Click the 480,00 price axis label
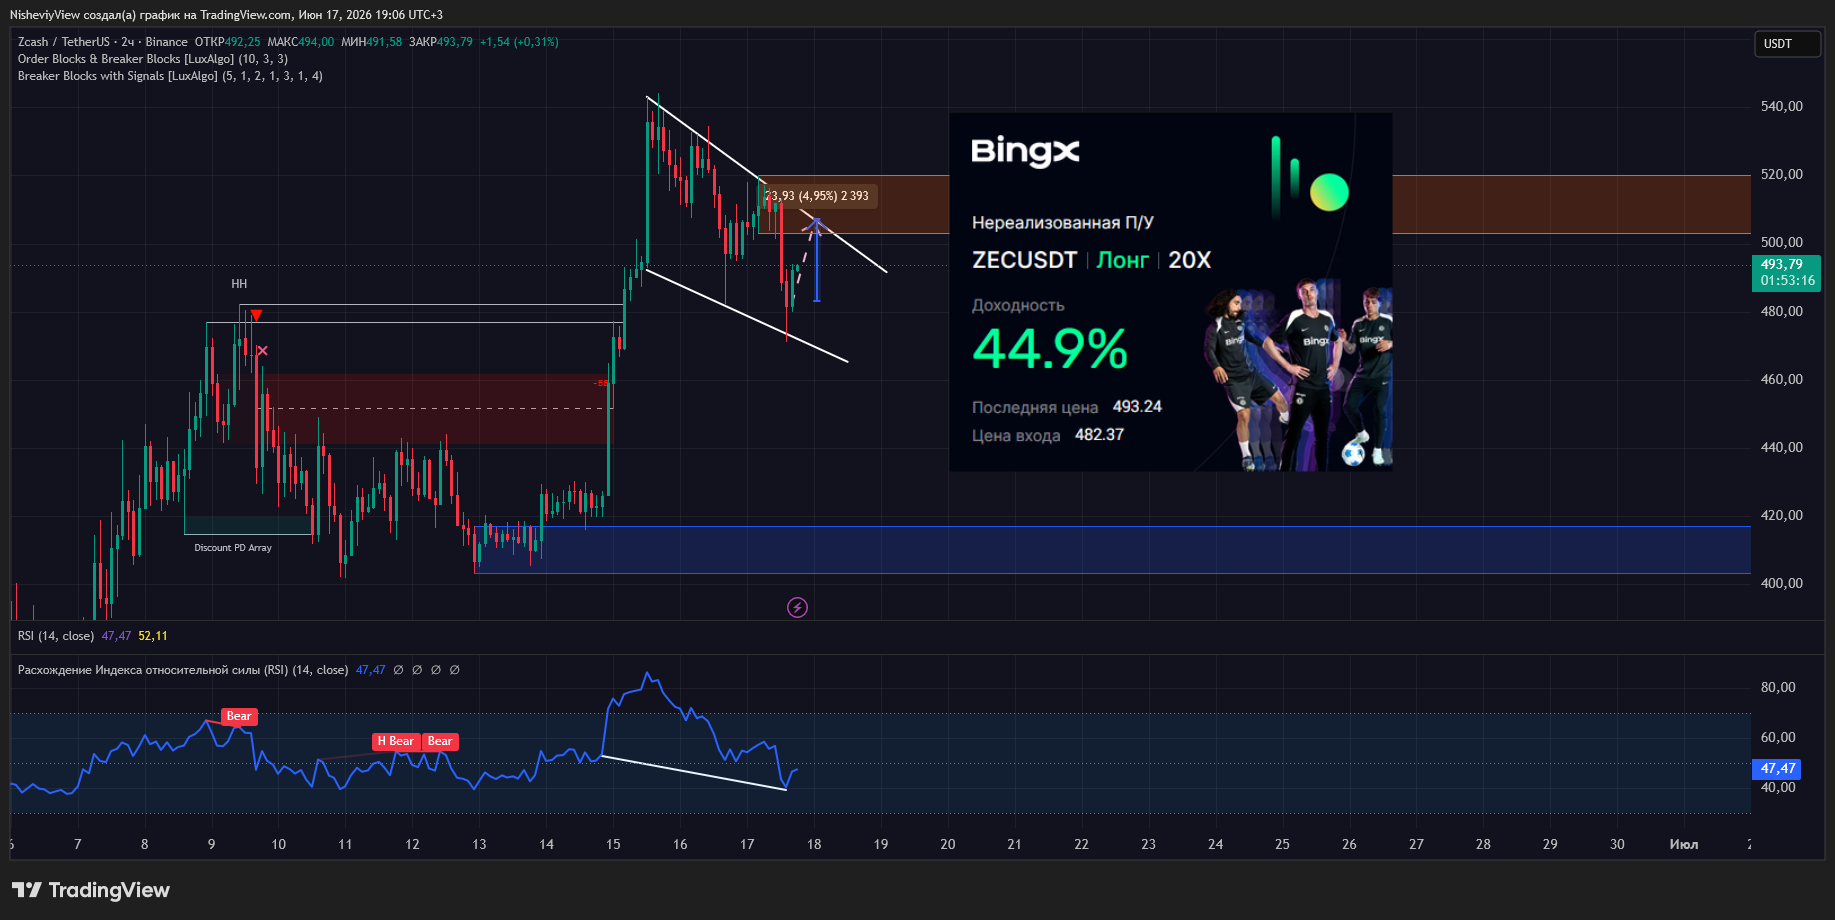Screen dimensions: 1835x920 coord(1781,311)
